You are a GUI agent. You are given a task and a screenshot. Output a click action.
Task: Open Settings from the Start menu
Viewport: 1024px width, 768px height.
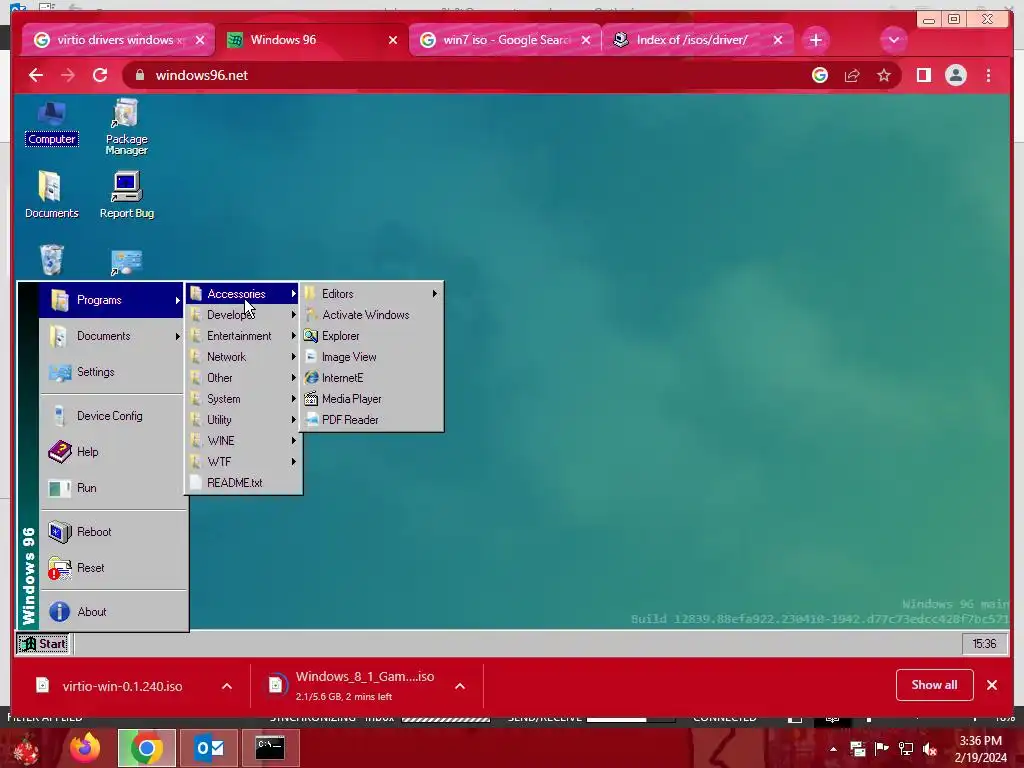point(111,372)
